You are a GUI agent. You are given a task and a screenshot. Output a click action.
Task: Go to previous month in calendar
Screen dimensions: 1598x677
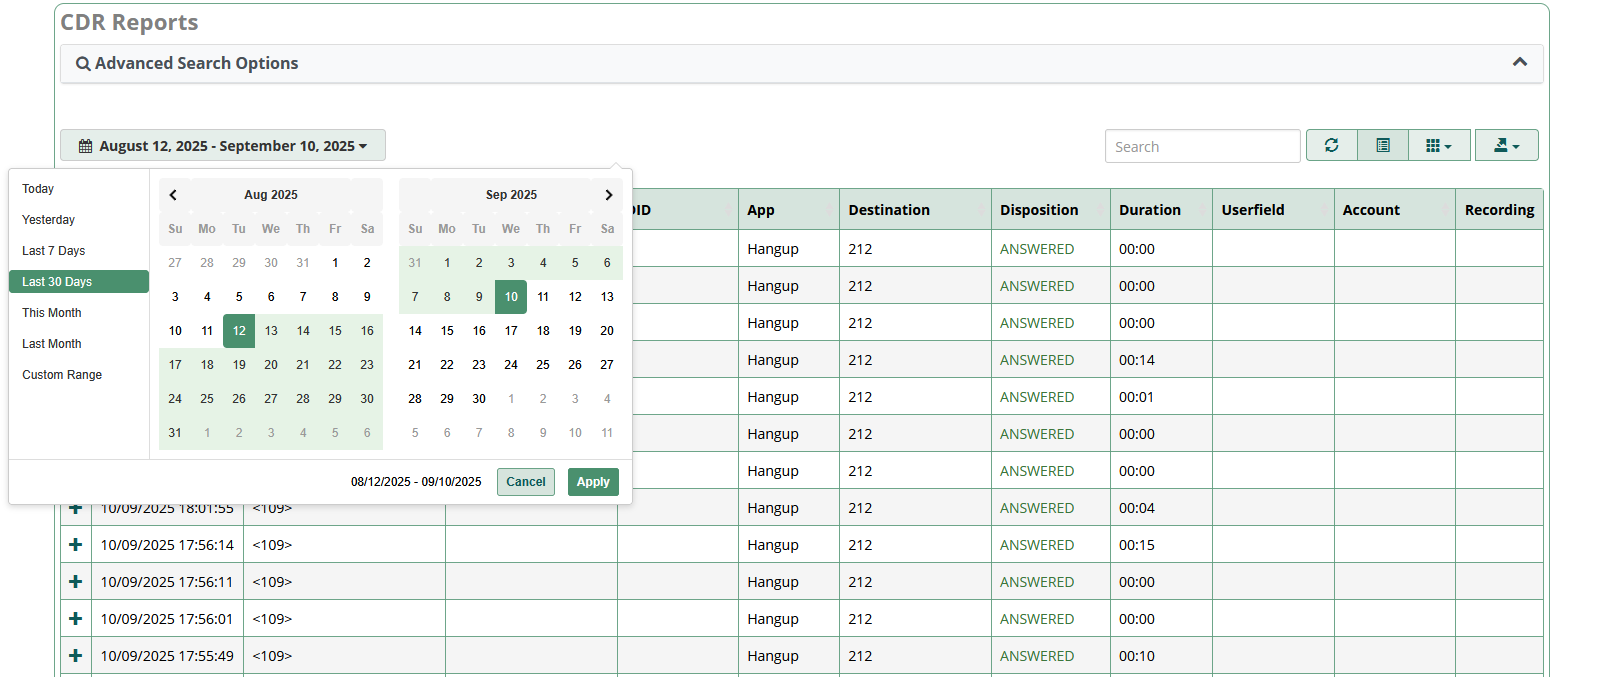pyautogui.click(x=174, y=195)
